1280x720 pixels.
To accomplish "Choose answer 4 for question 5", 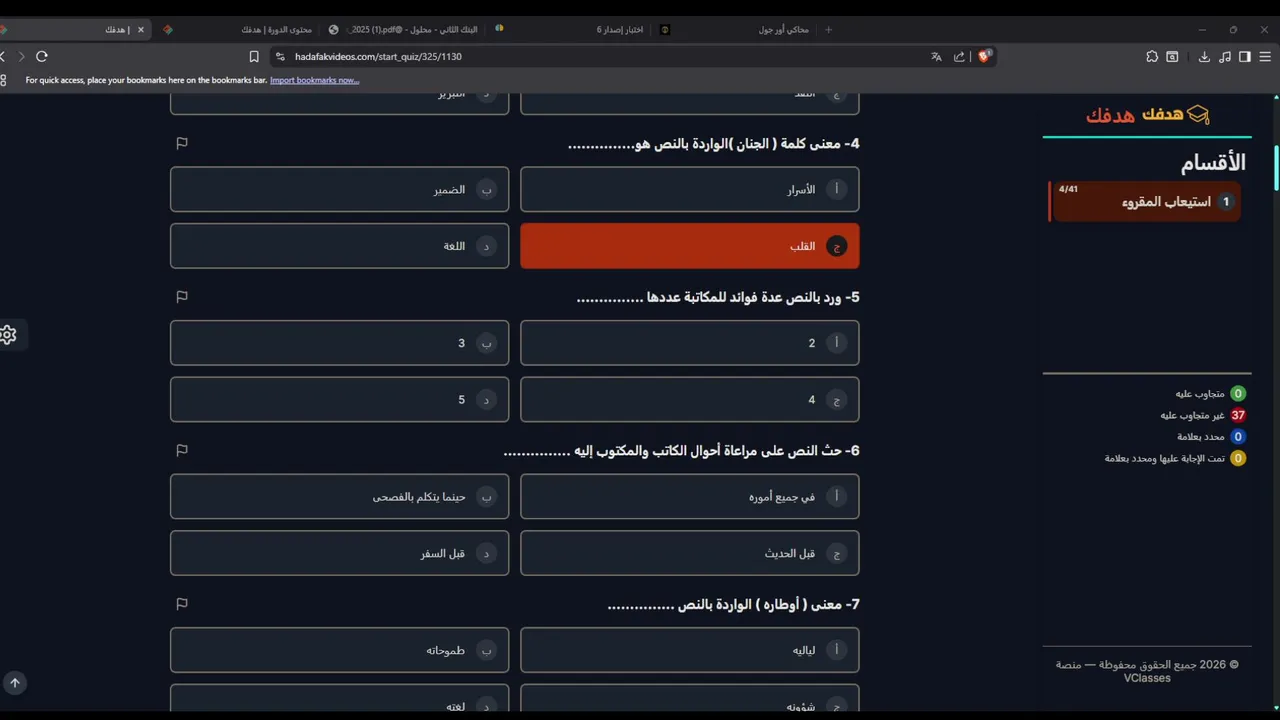I will [x=690, y=400].
